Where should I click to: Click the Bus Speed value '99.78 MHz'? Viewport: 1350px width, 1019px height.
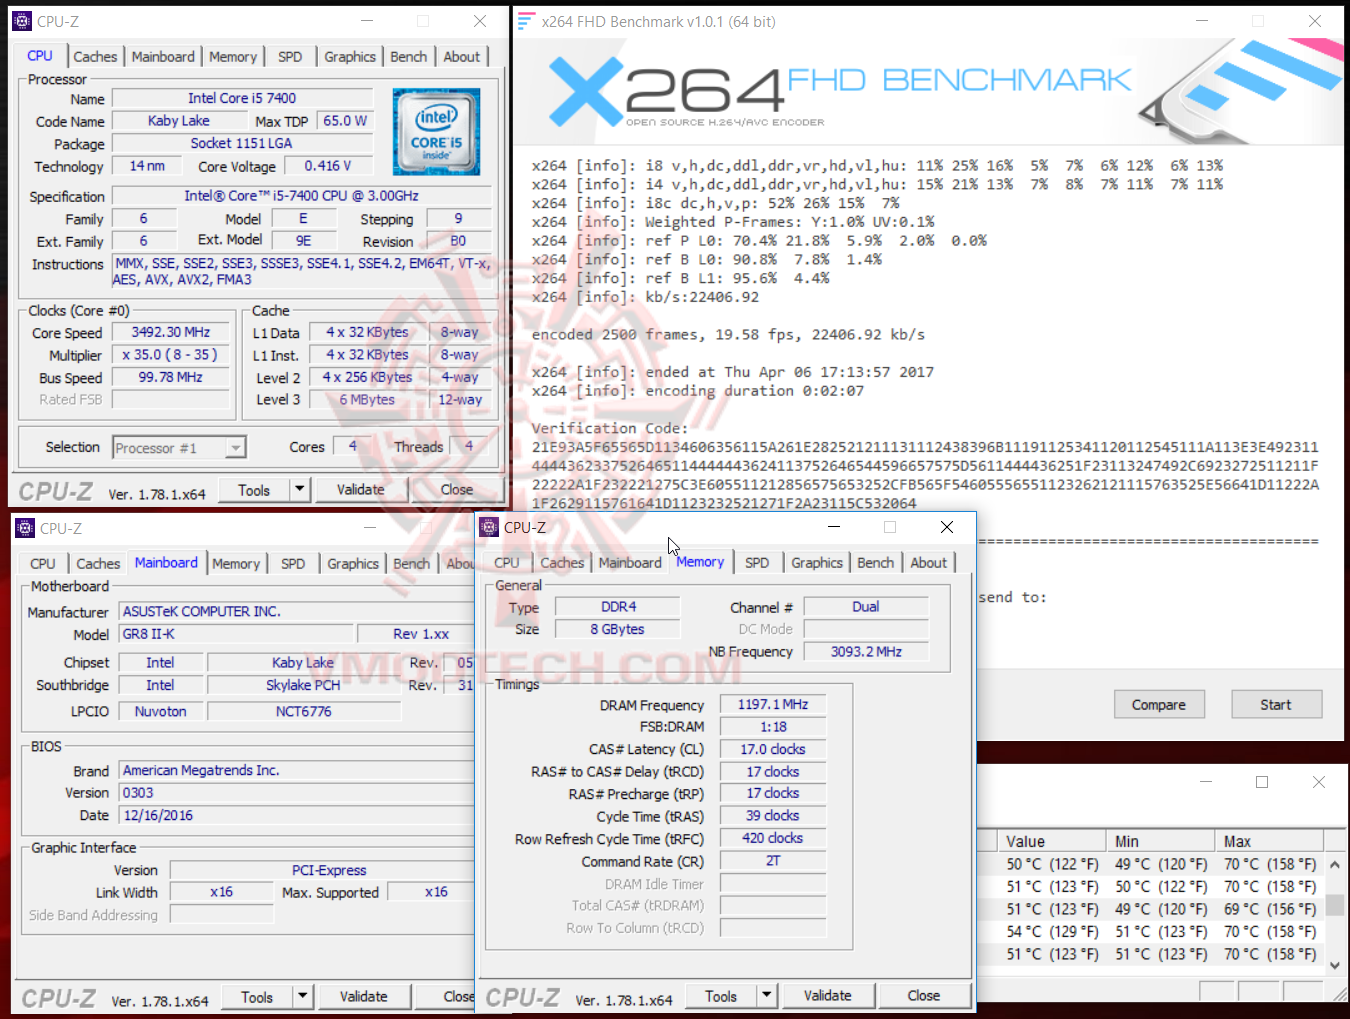171,377
